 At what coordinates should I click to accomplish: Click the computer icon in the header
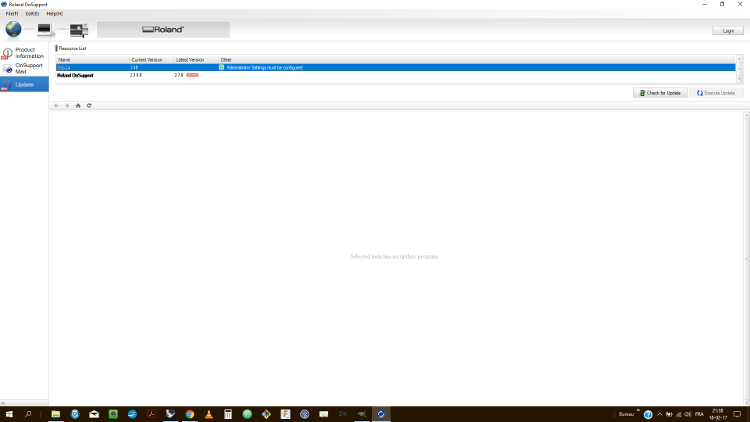point(44,30)
